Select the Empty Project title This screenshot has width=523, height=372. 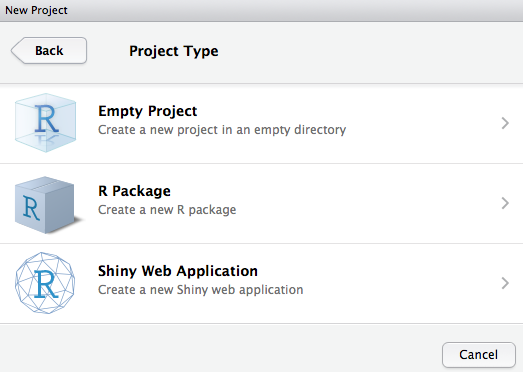point(147,111)
